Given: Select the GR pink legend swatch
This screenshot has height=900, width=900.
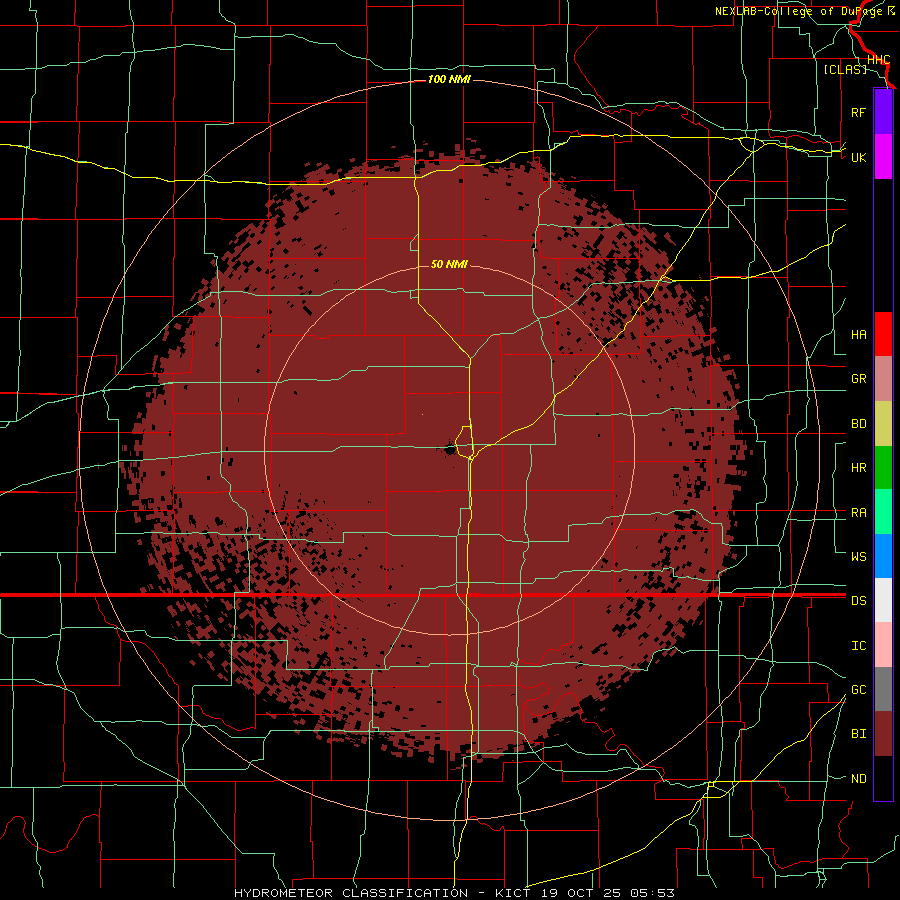Looking at the screenshot, I should click(x=883, y=379).
